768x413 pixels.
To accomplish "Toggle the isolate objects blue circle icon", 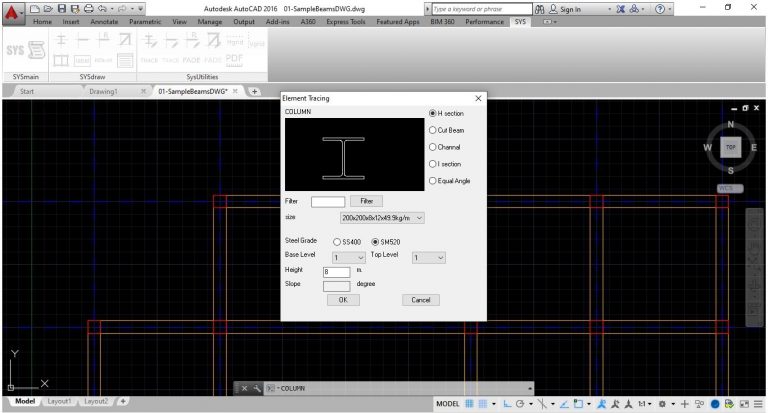I will (715, 404).
